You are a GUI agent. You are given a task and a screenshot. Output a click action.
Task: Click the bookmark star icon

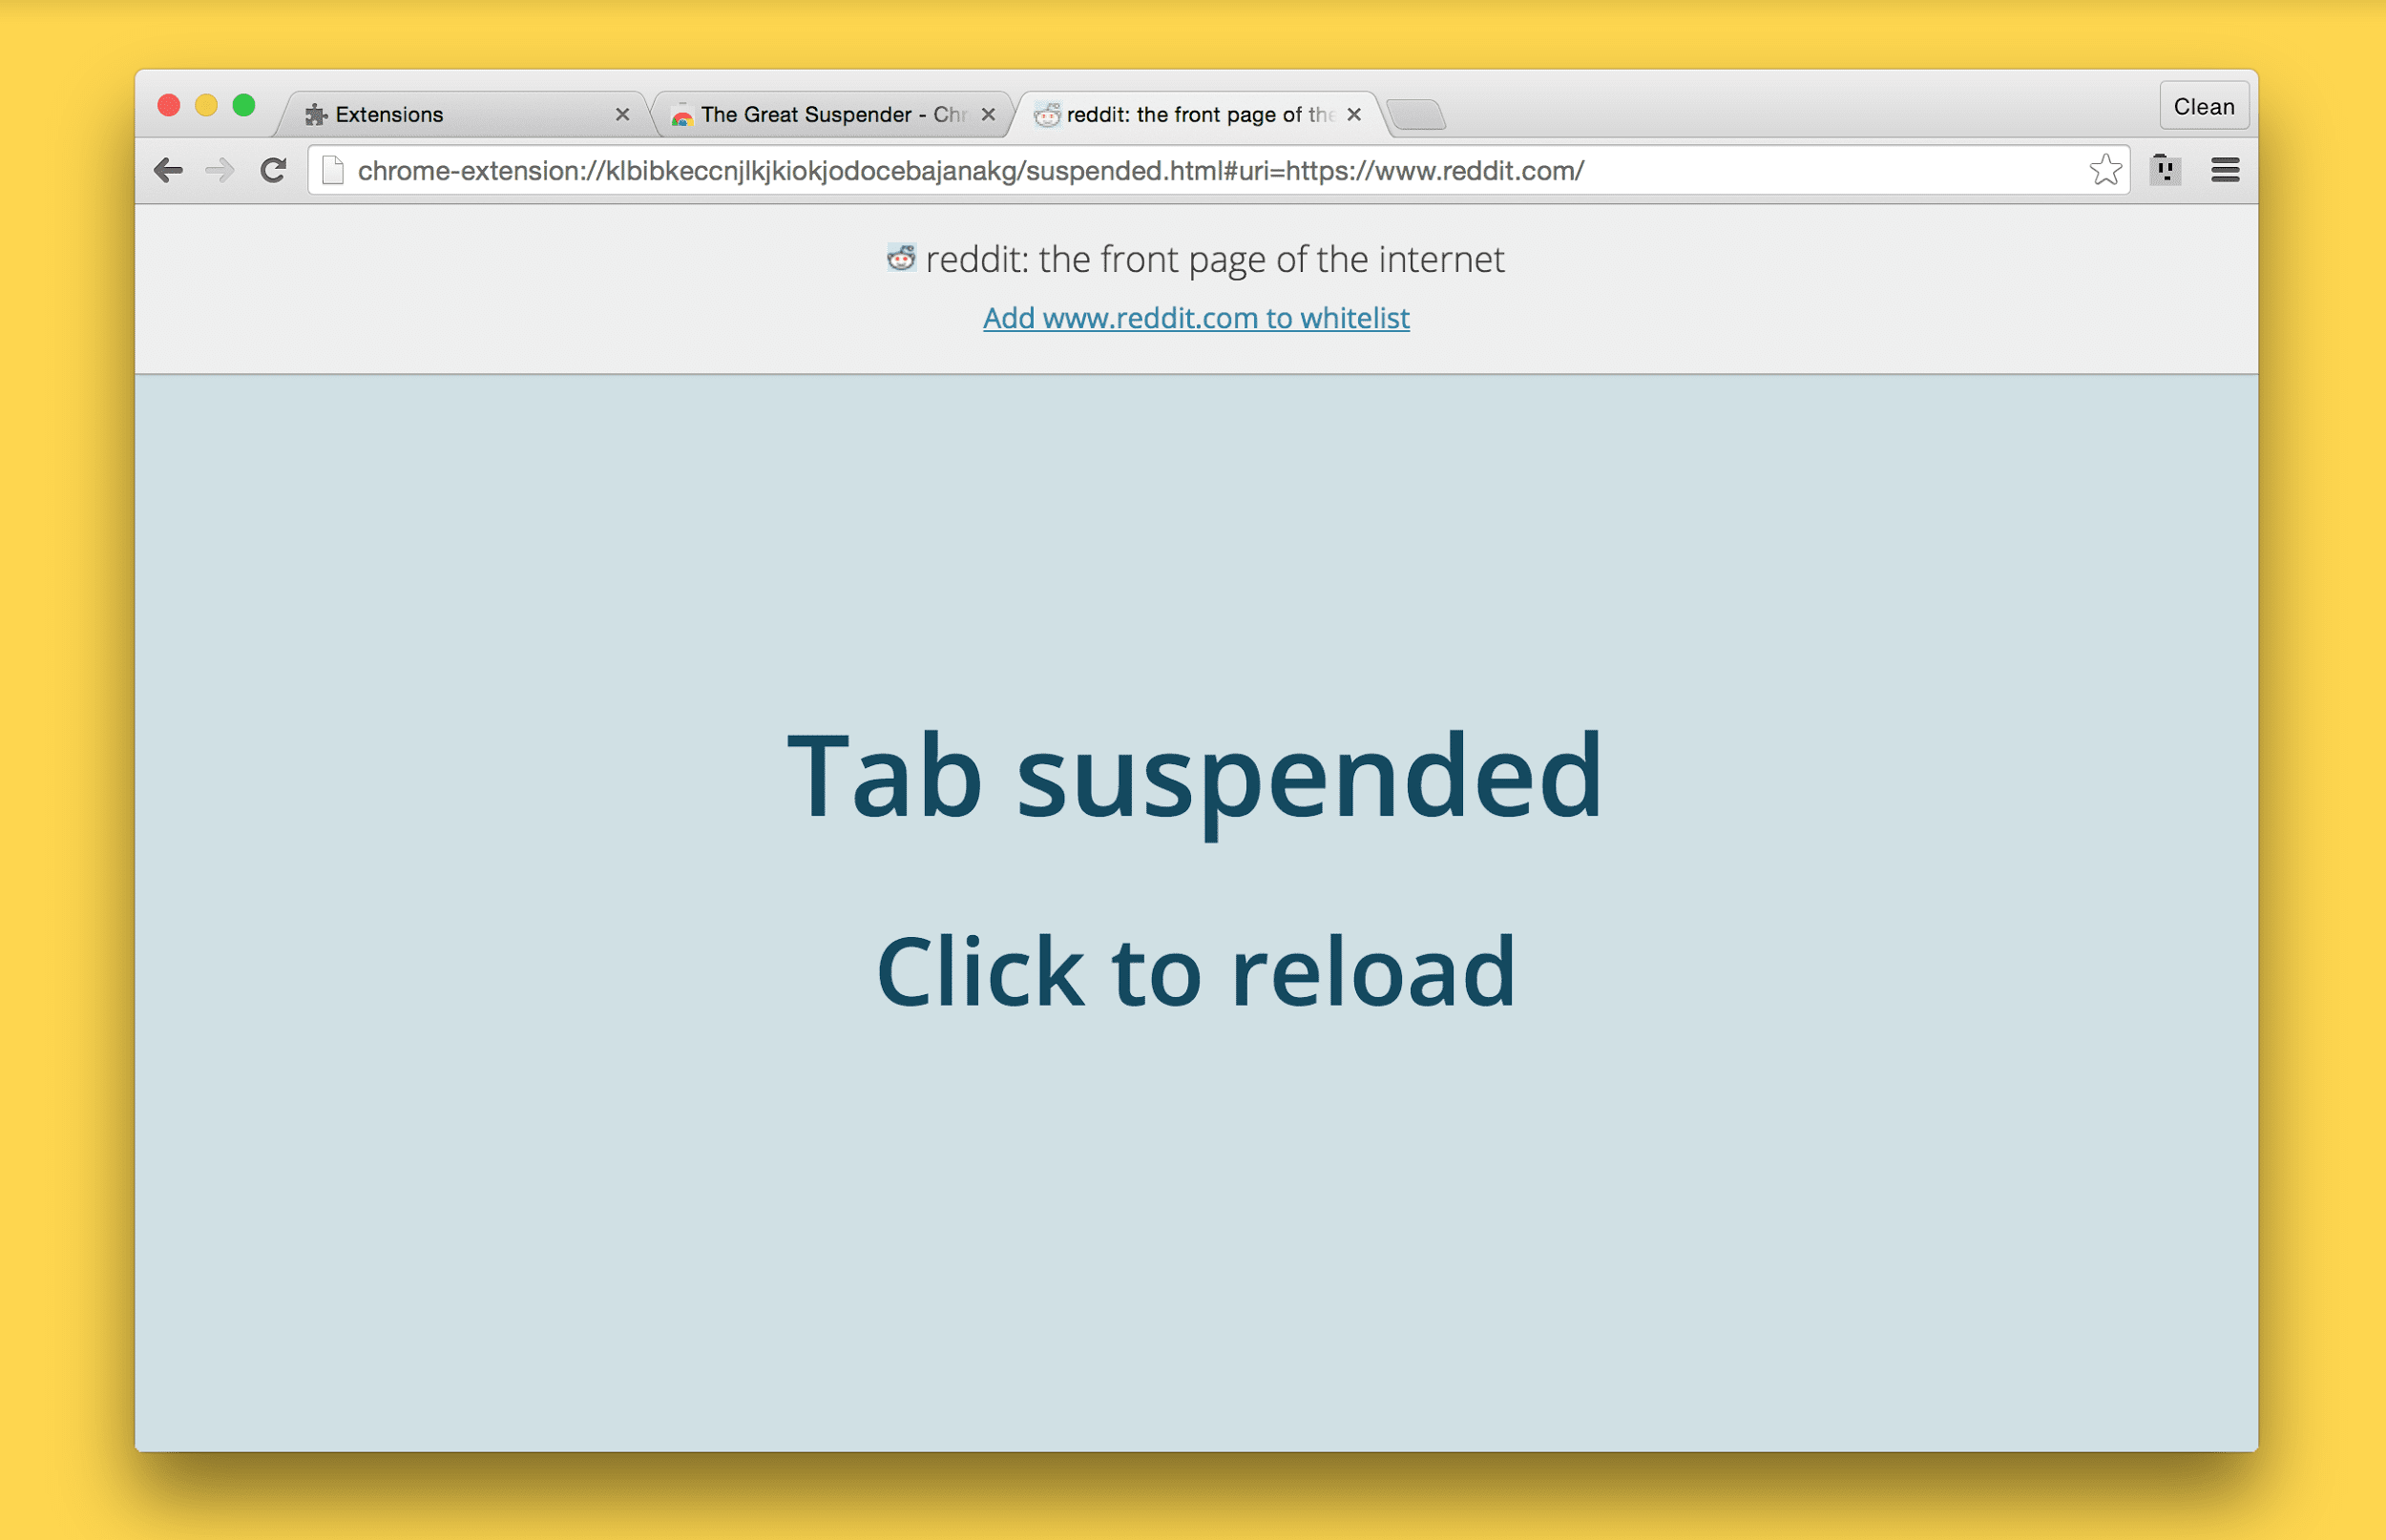click(x=2103, y=169)
